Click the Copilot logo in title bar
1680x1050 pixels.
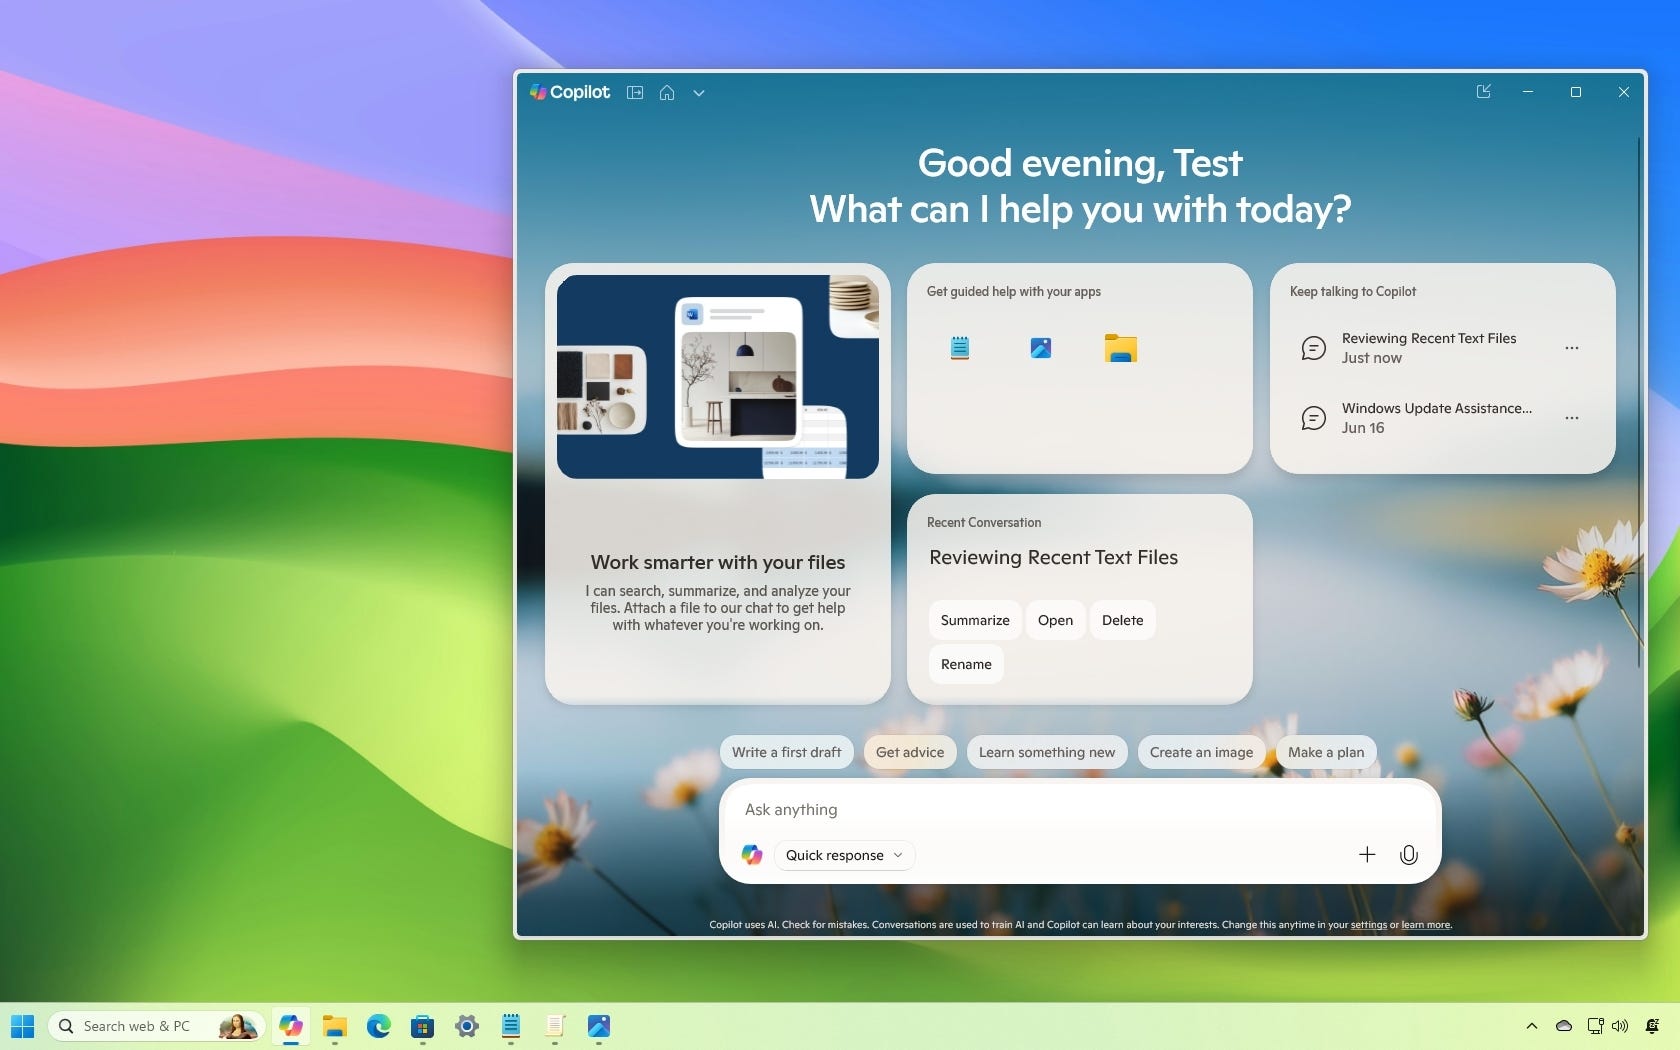pyautogui.click(x=569, y=92)
